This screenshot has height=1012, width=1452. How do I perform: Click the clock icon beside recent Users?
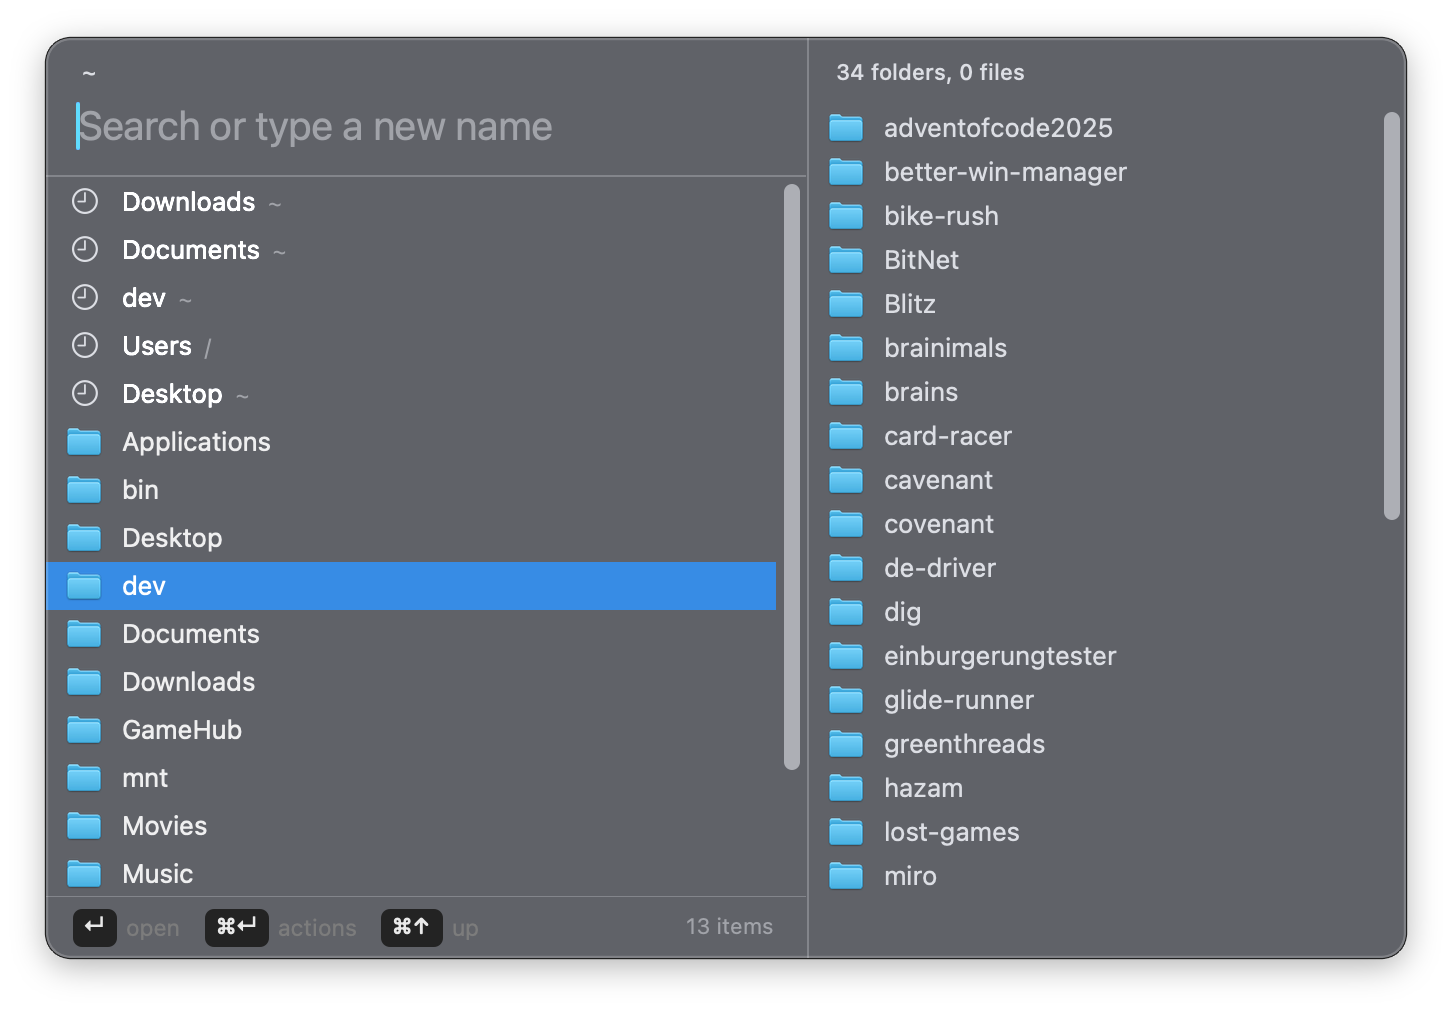coord(85,346)
